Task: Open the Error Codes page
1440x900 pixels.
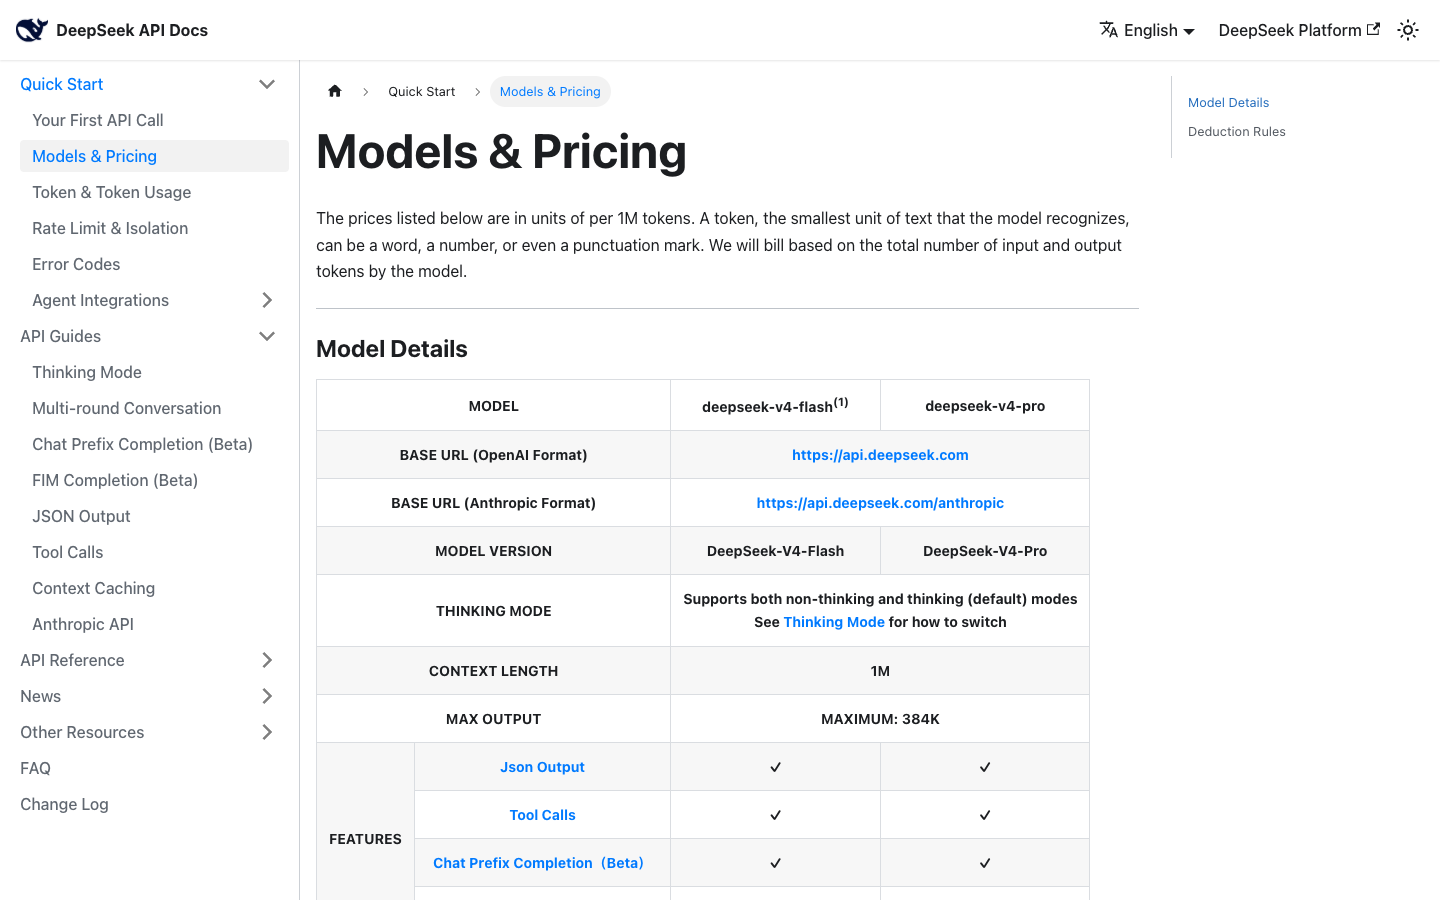Action: coord(76,264)
